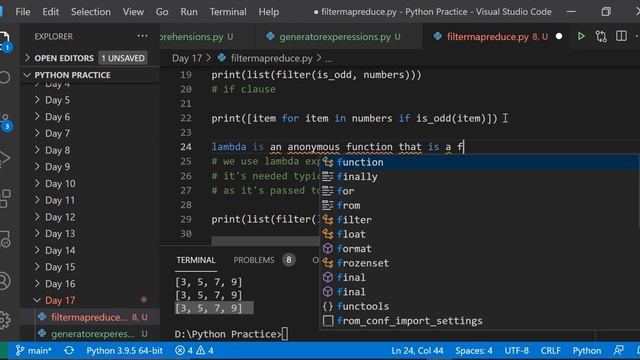
Task: Open Manage gear in activity bar
Action: (x=5, y=320)
